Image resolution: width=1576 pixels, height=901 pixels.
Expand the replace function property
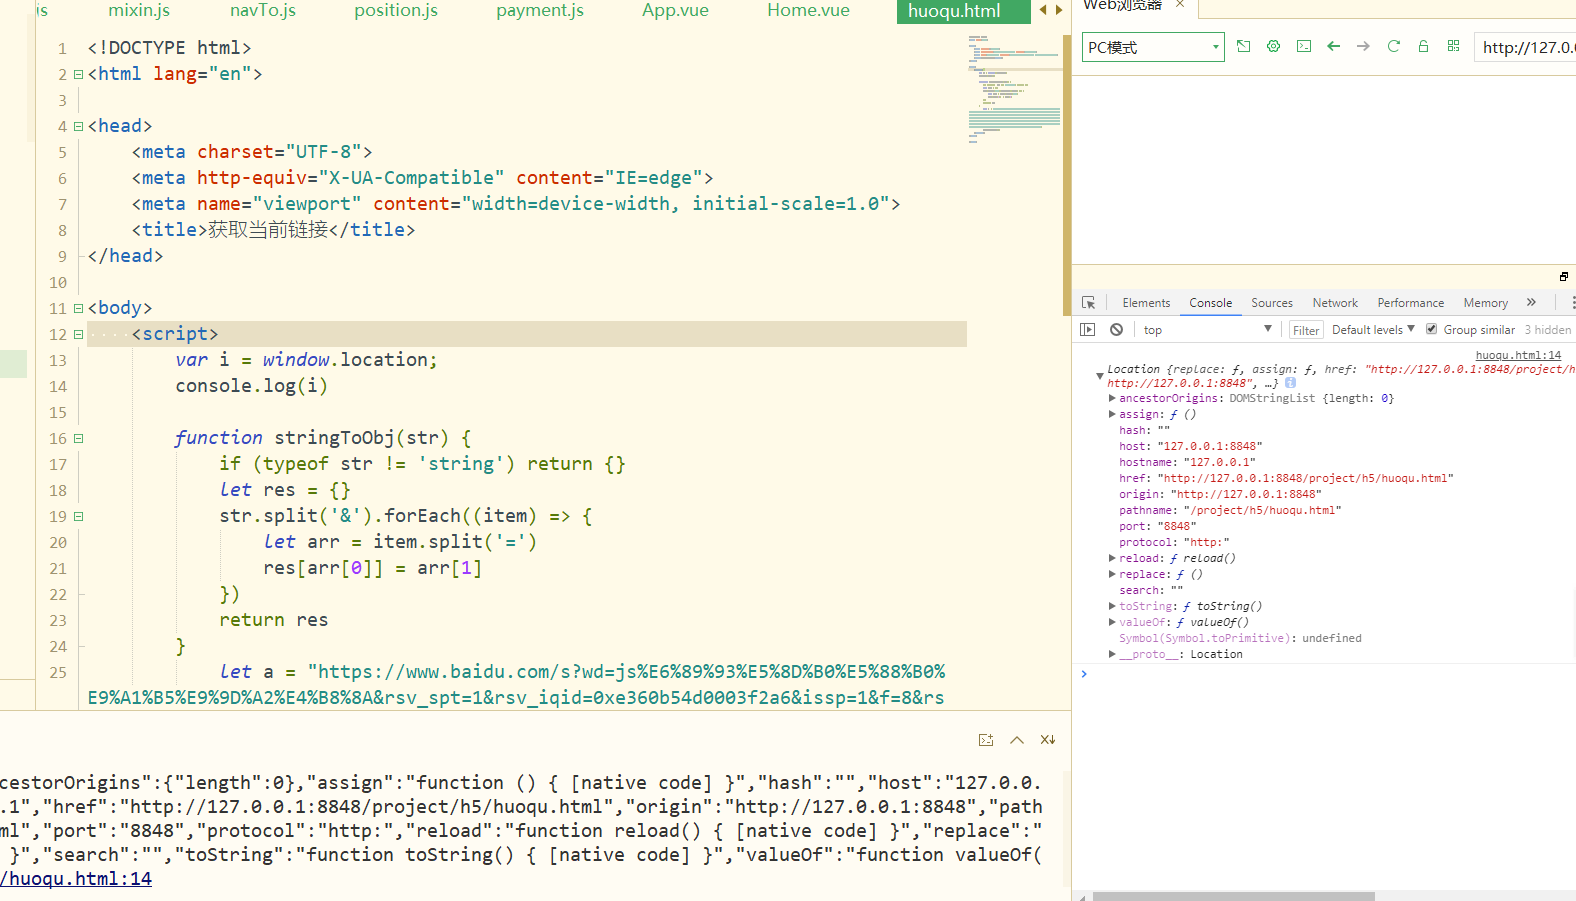coord(1112,574)
